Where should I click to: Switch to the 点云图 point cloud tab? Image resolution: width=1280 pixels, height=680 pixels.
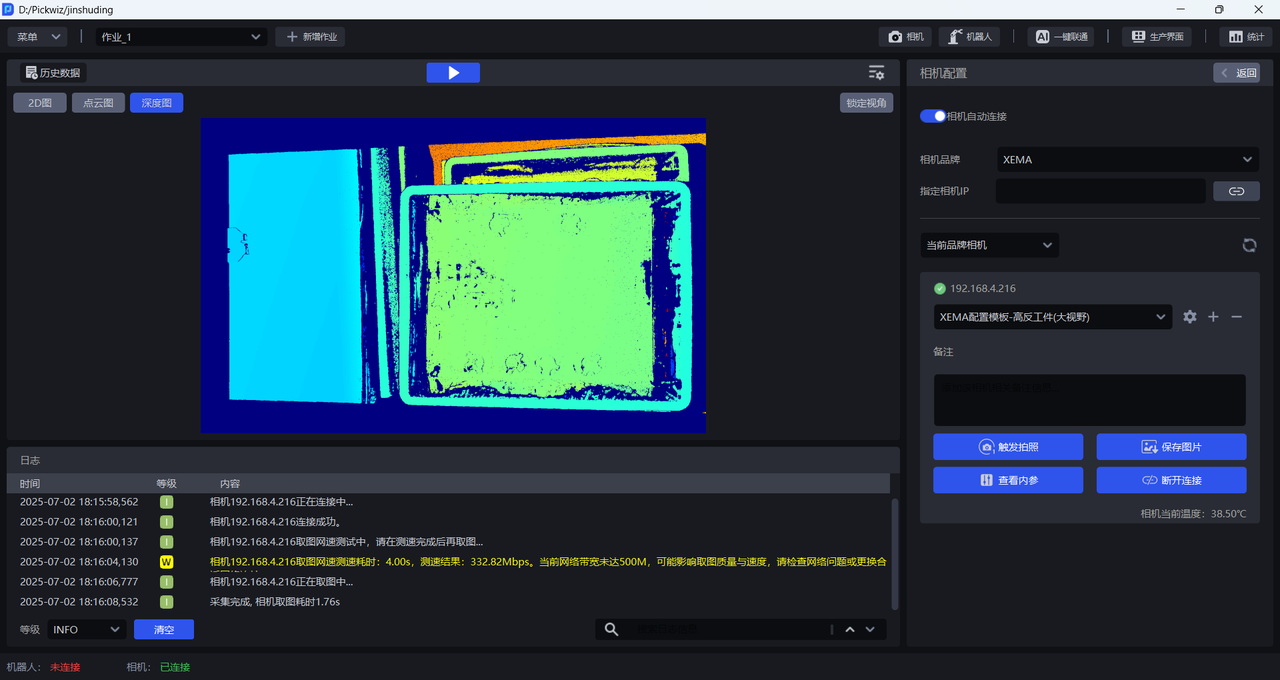pyautogui.click(x=98, y=103)
